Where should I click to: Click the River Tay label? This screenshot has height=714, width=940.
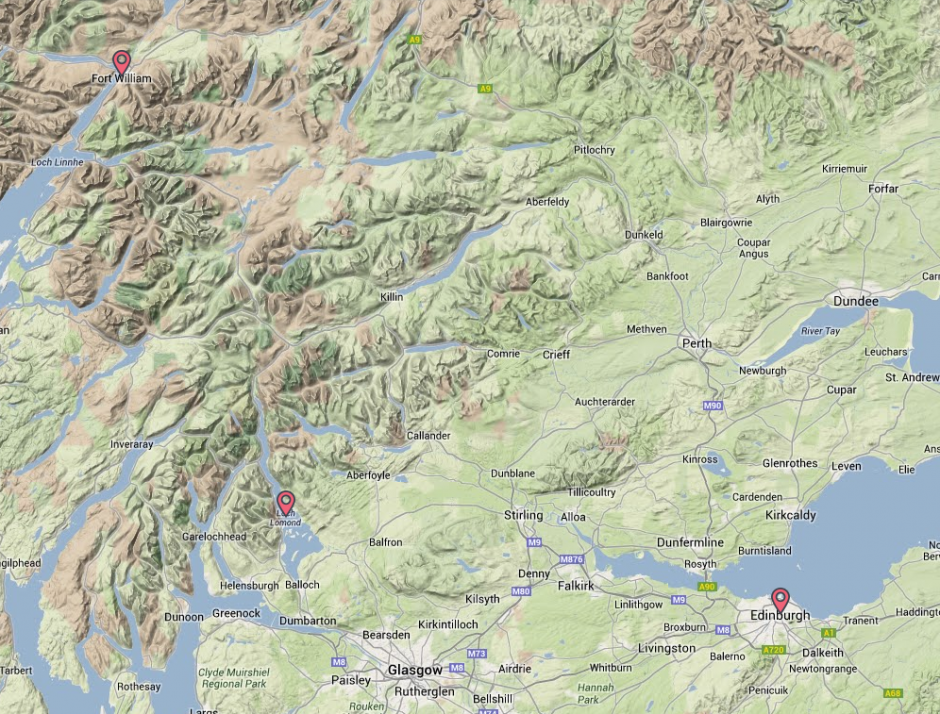tap(820, 331)
